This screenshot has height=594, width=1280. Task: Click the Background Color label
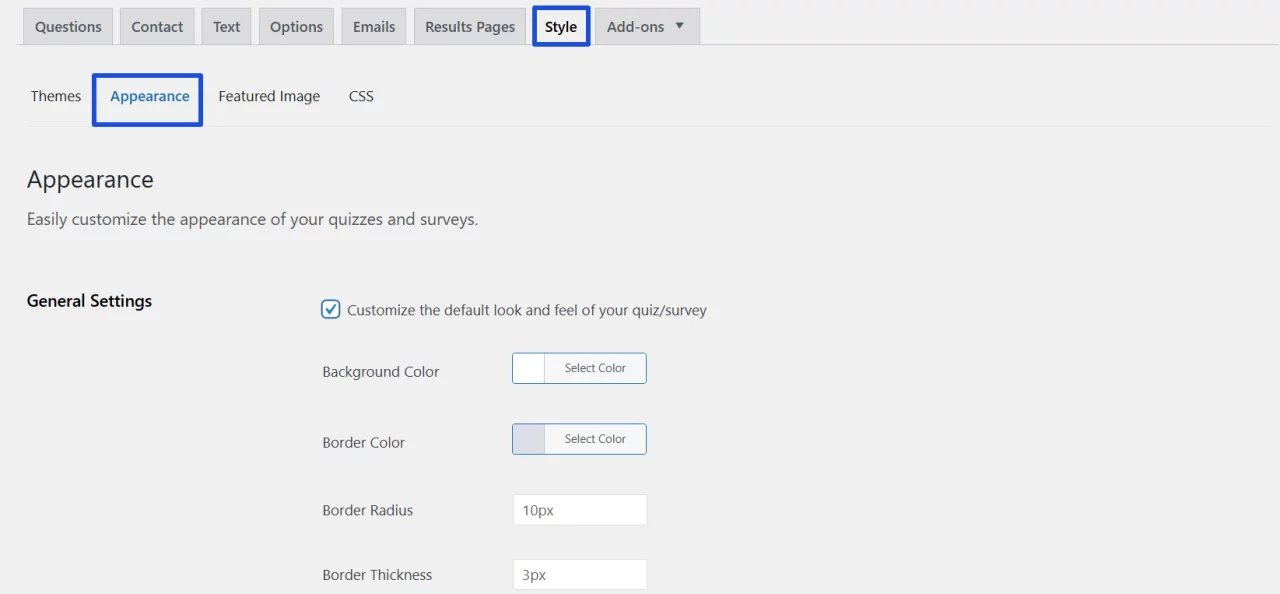(381, 372)
